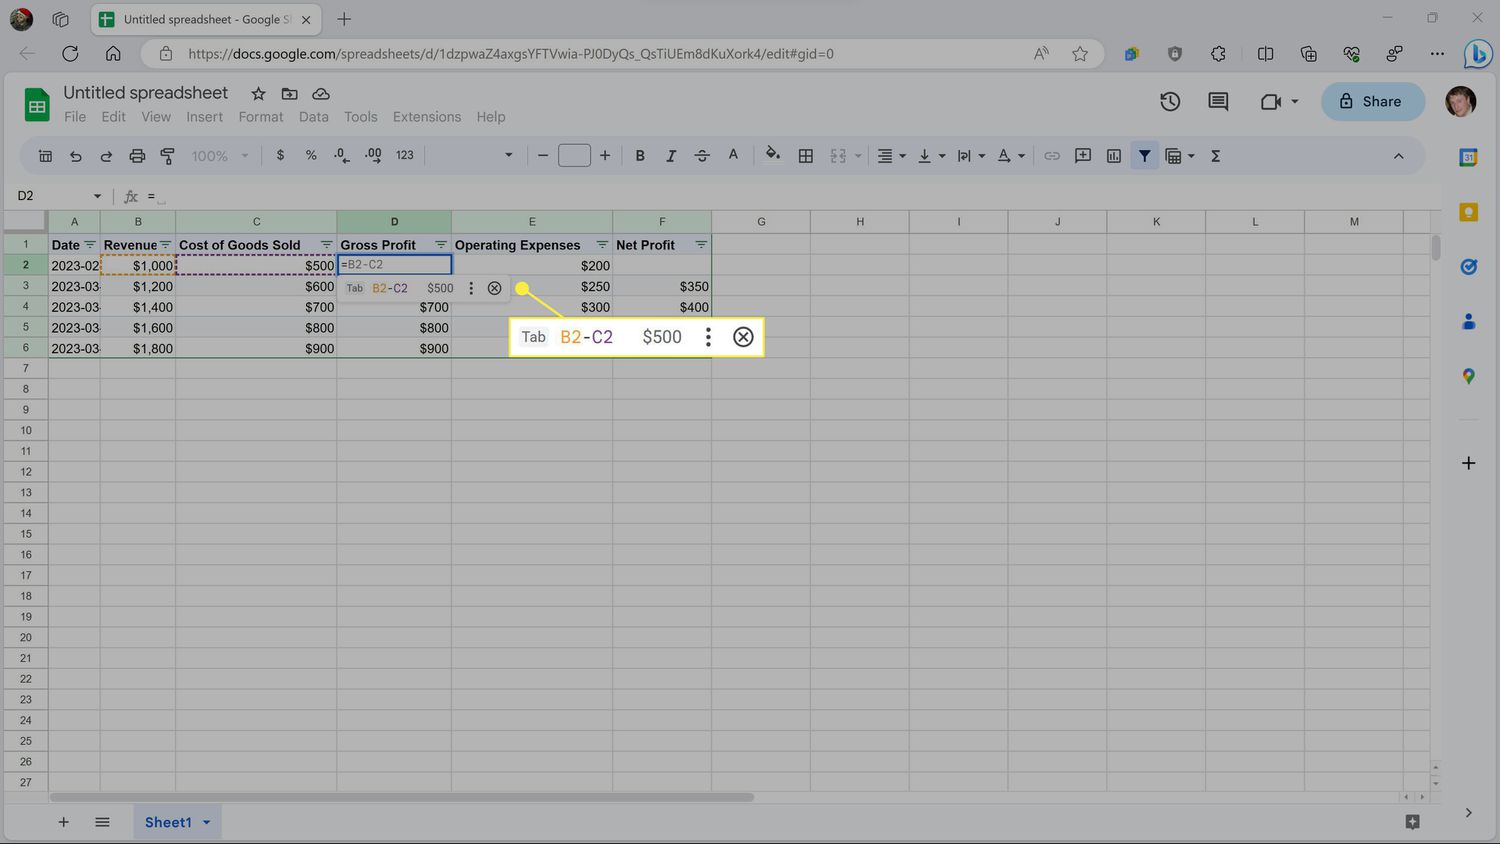Open version history clock icon
The height and width of the screenshot is (844, 1500).
pos(1170,101)
